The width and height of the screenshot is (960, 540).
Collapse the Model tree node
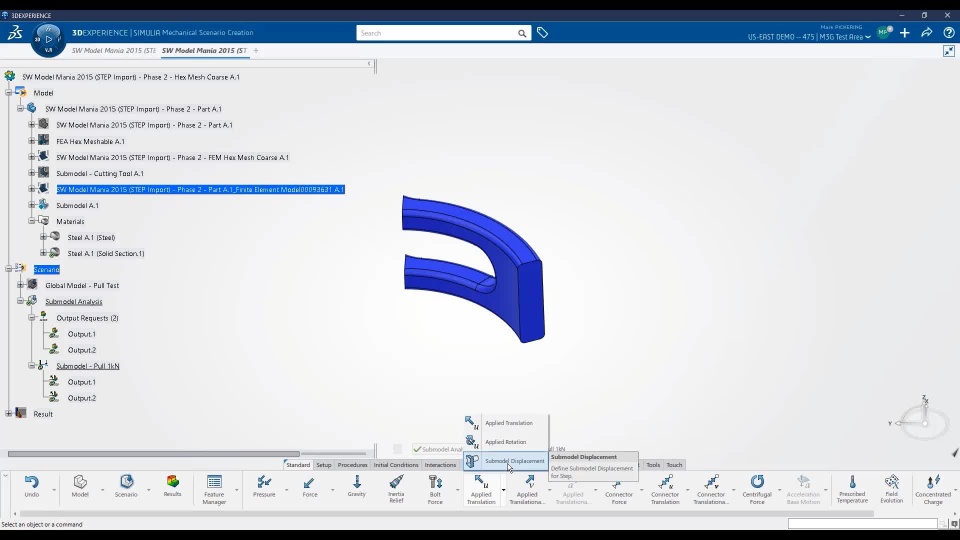pos(9,93)
